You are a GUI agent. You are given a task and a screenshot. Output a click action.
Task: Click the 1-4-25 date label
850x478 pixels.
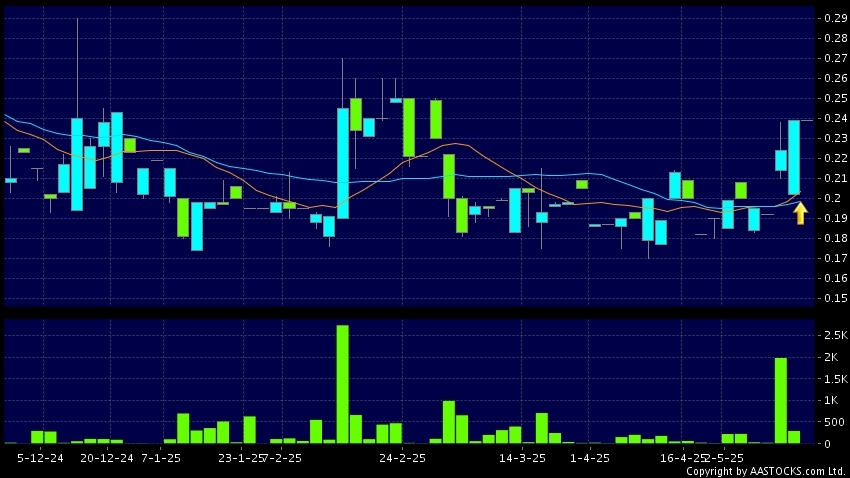[x=589, y=458]
